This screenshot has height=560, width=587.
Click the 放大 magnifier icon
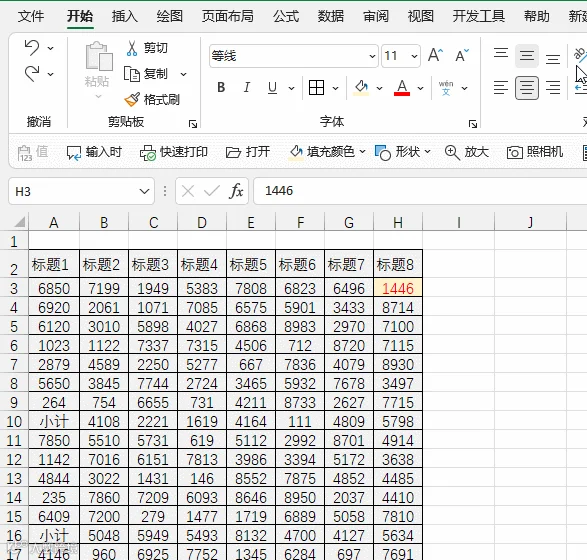click(x=452, y=153)
